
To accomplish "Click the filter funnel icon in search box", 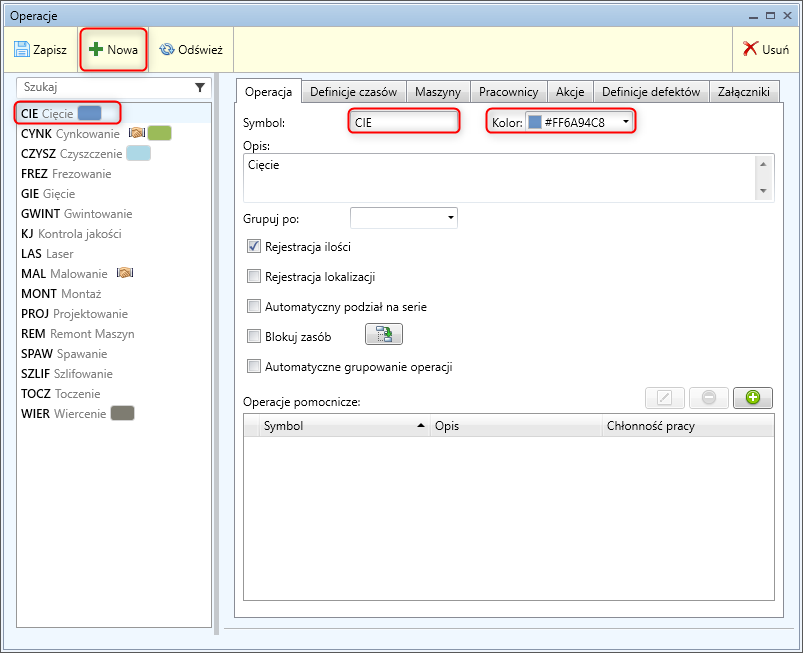I will [200, 87].
